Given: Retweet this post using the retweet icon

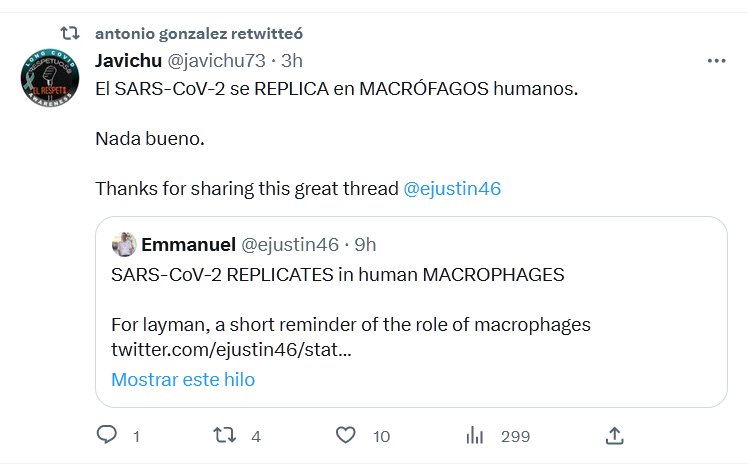Looking at the screenshot, I should 226,435.
